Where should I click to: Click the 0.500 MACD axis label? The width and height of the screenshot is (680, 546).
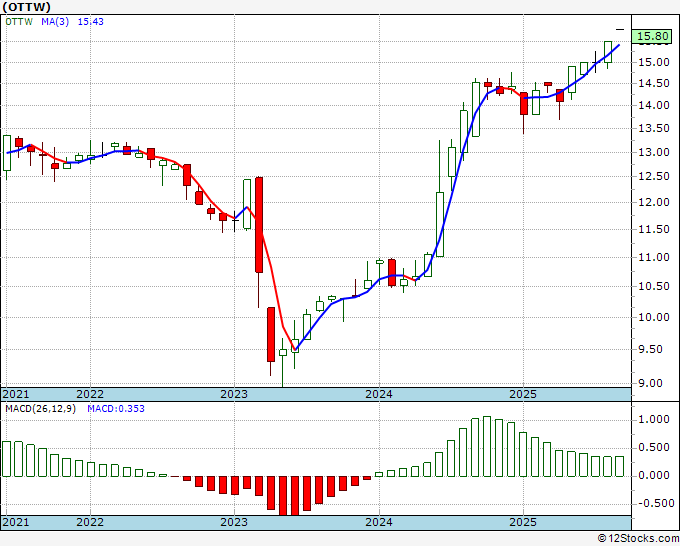(654, 448)
